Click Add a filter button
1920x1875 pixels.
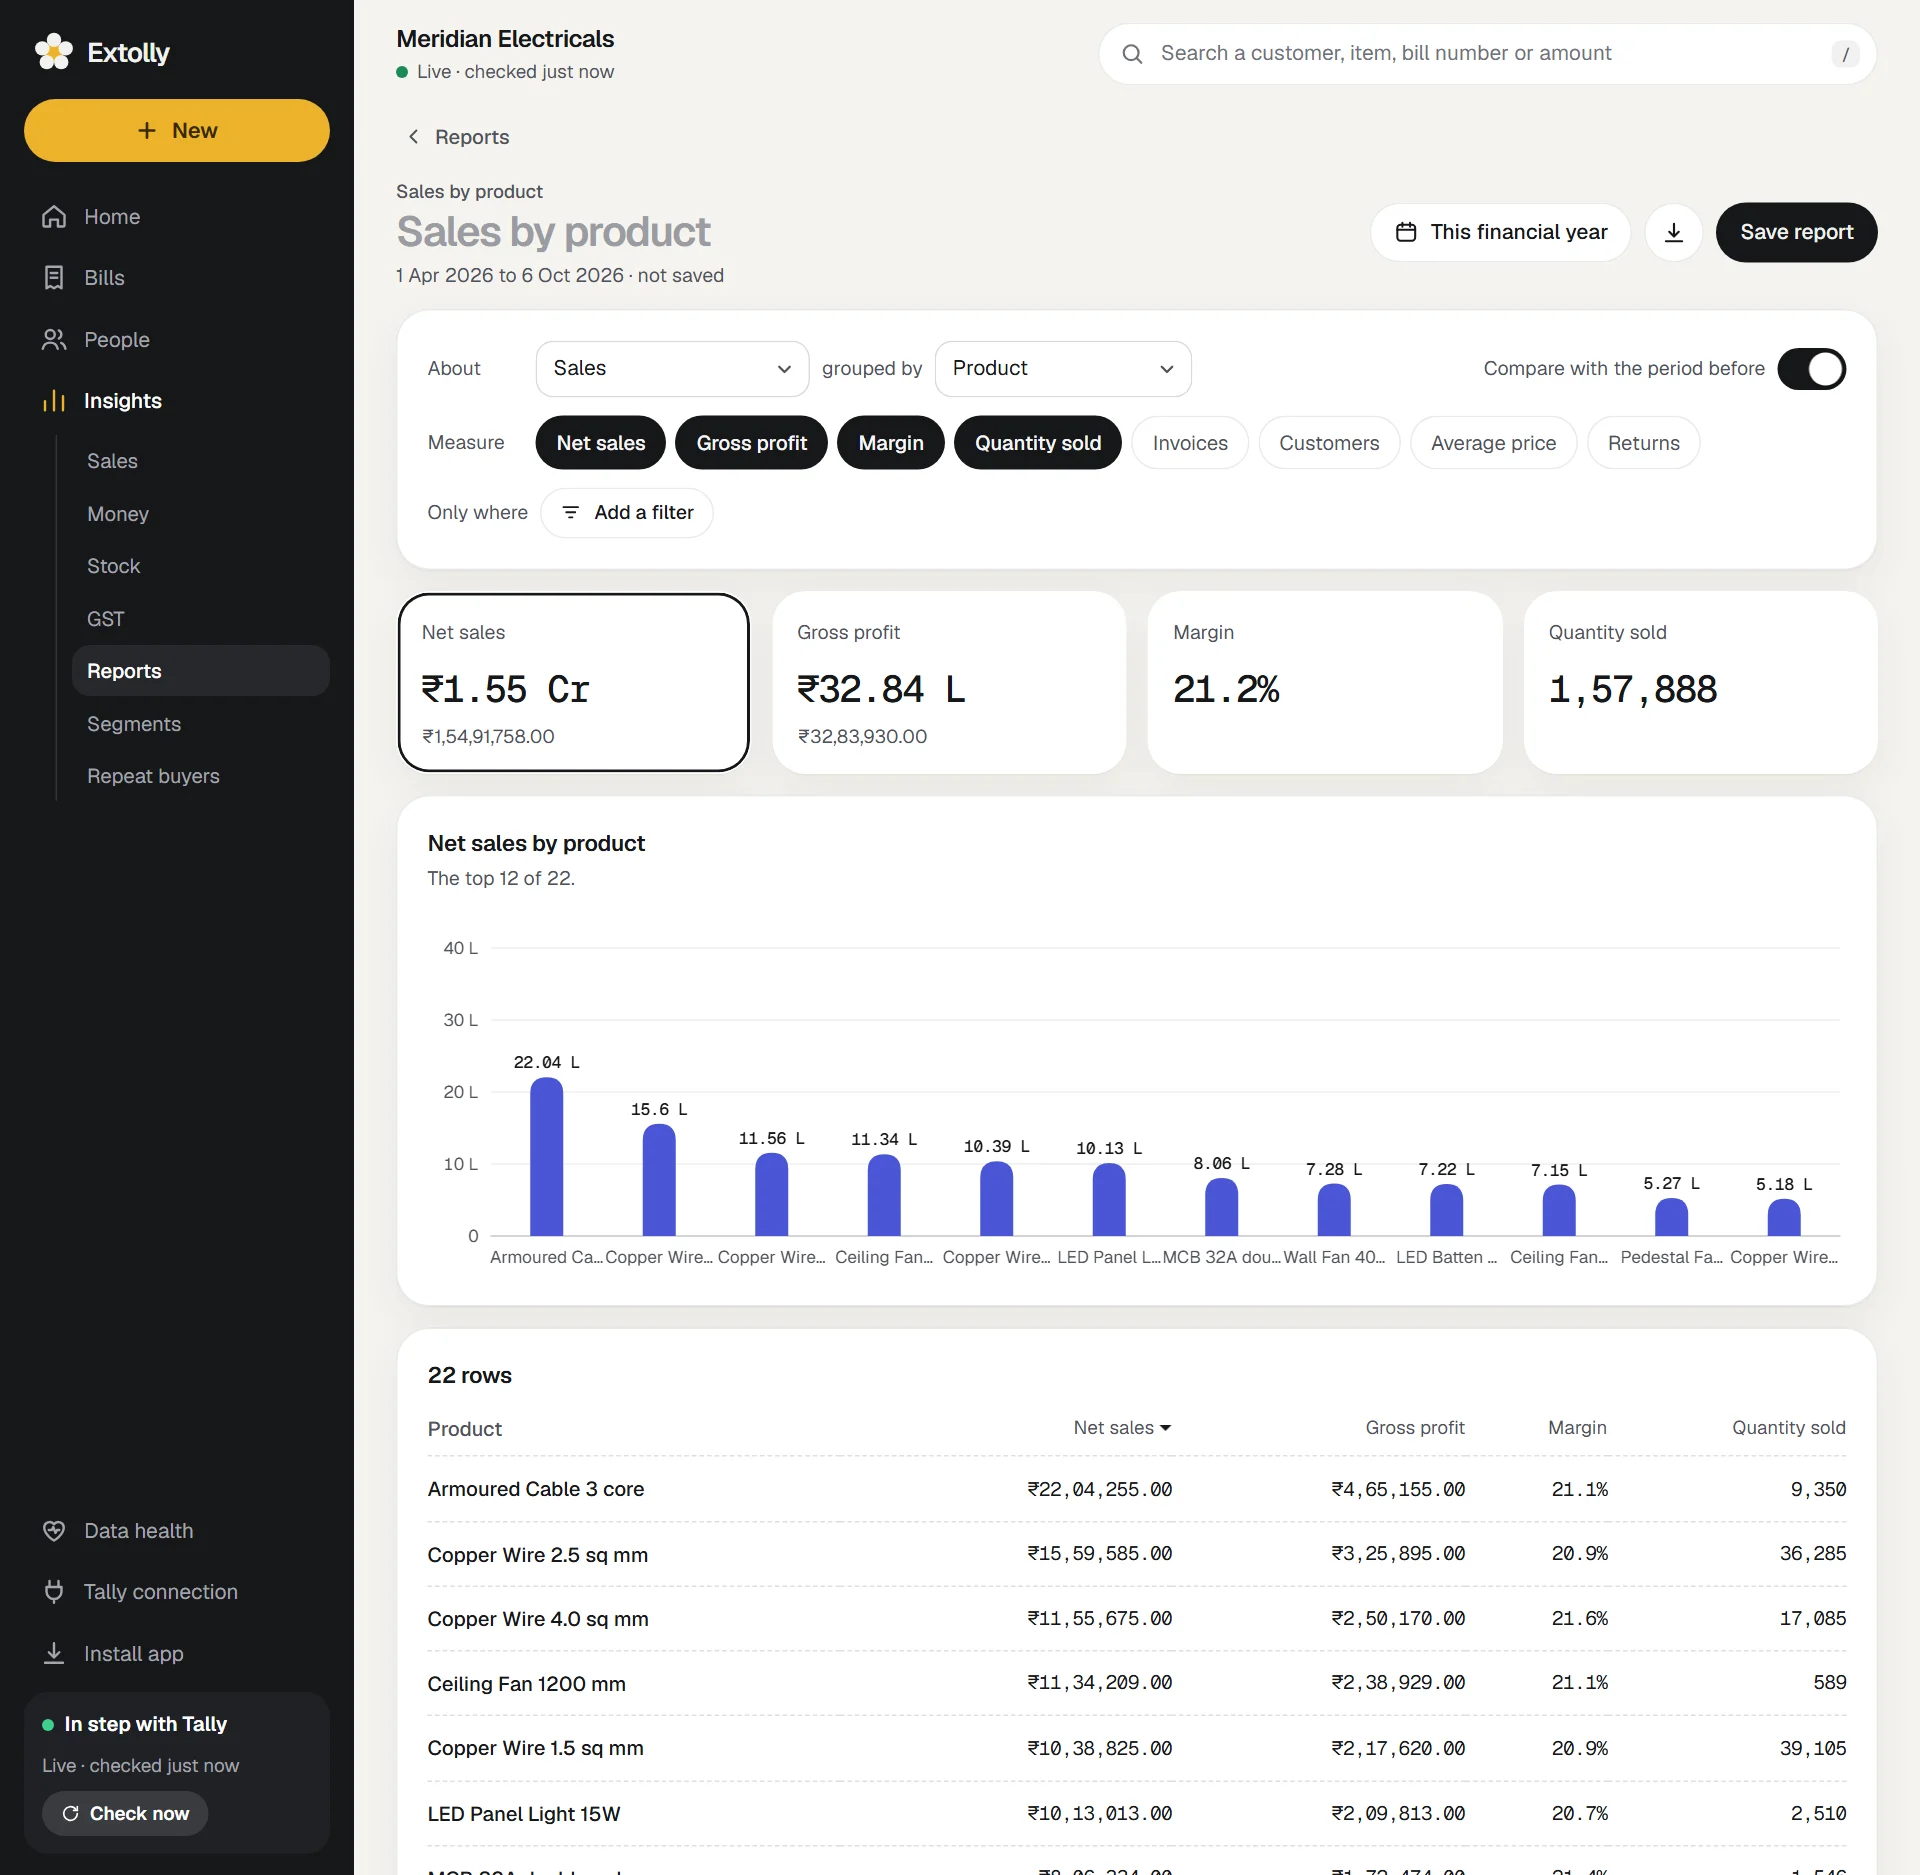coord(627,513)
